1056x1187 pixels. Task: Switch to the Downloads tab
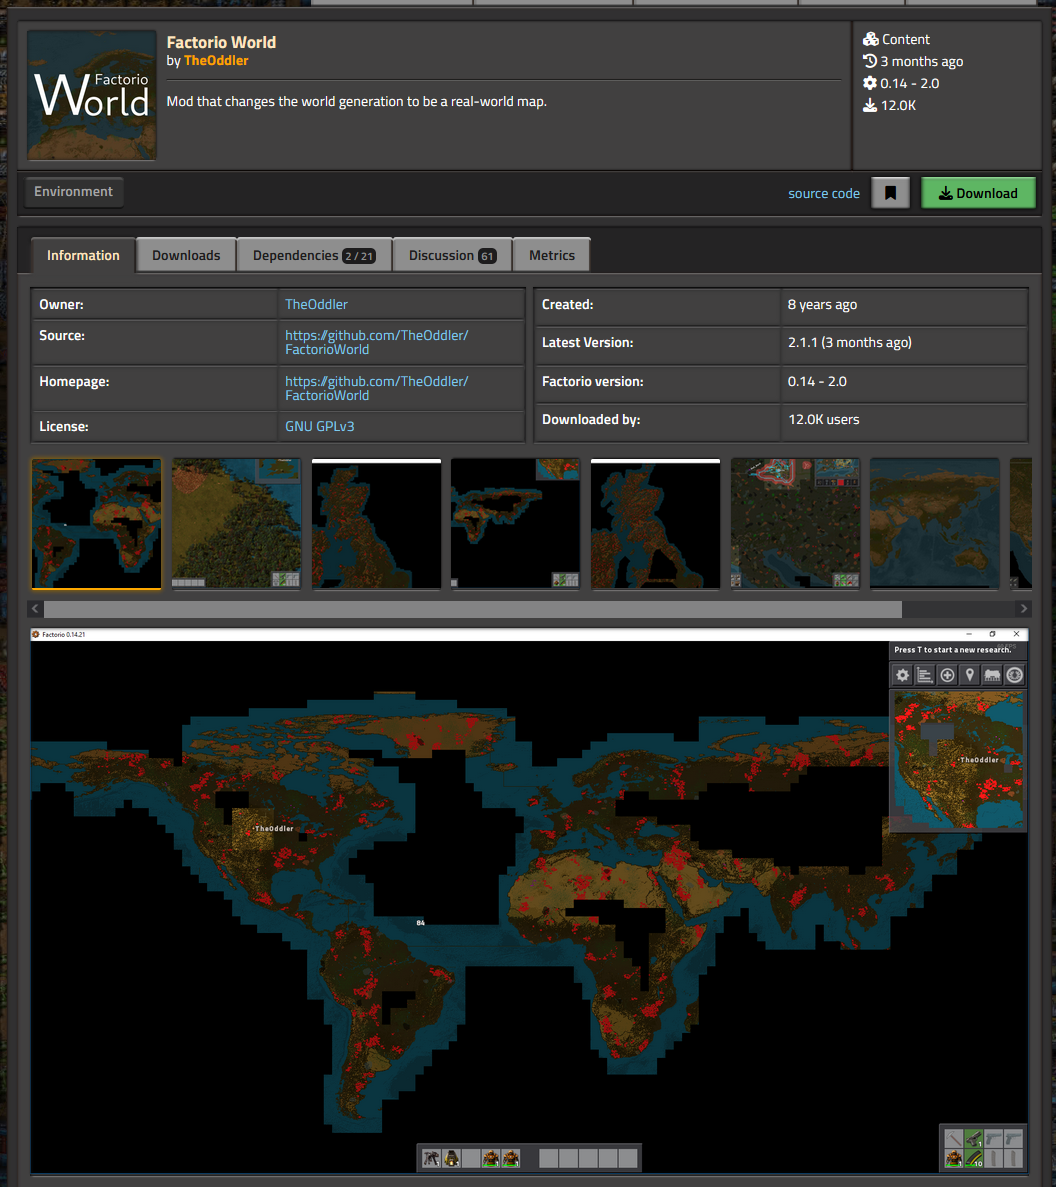tap(186, 255)
